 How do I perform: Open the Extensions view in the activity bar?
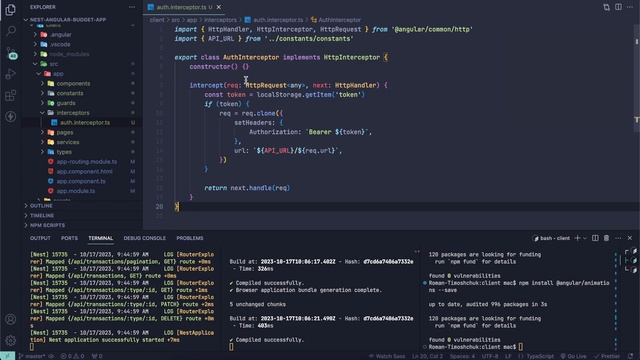[x=11, y=96]
